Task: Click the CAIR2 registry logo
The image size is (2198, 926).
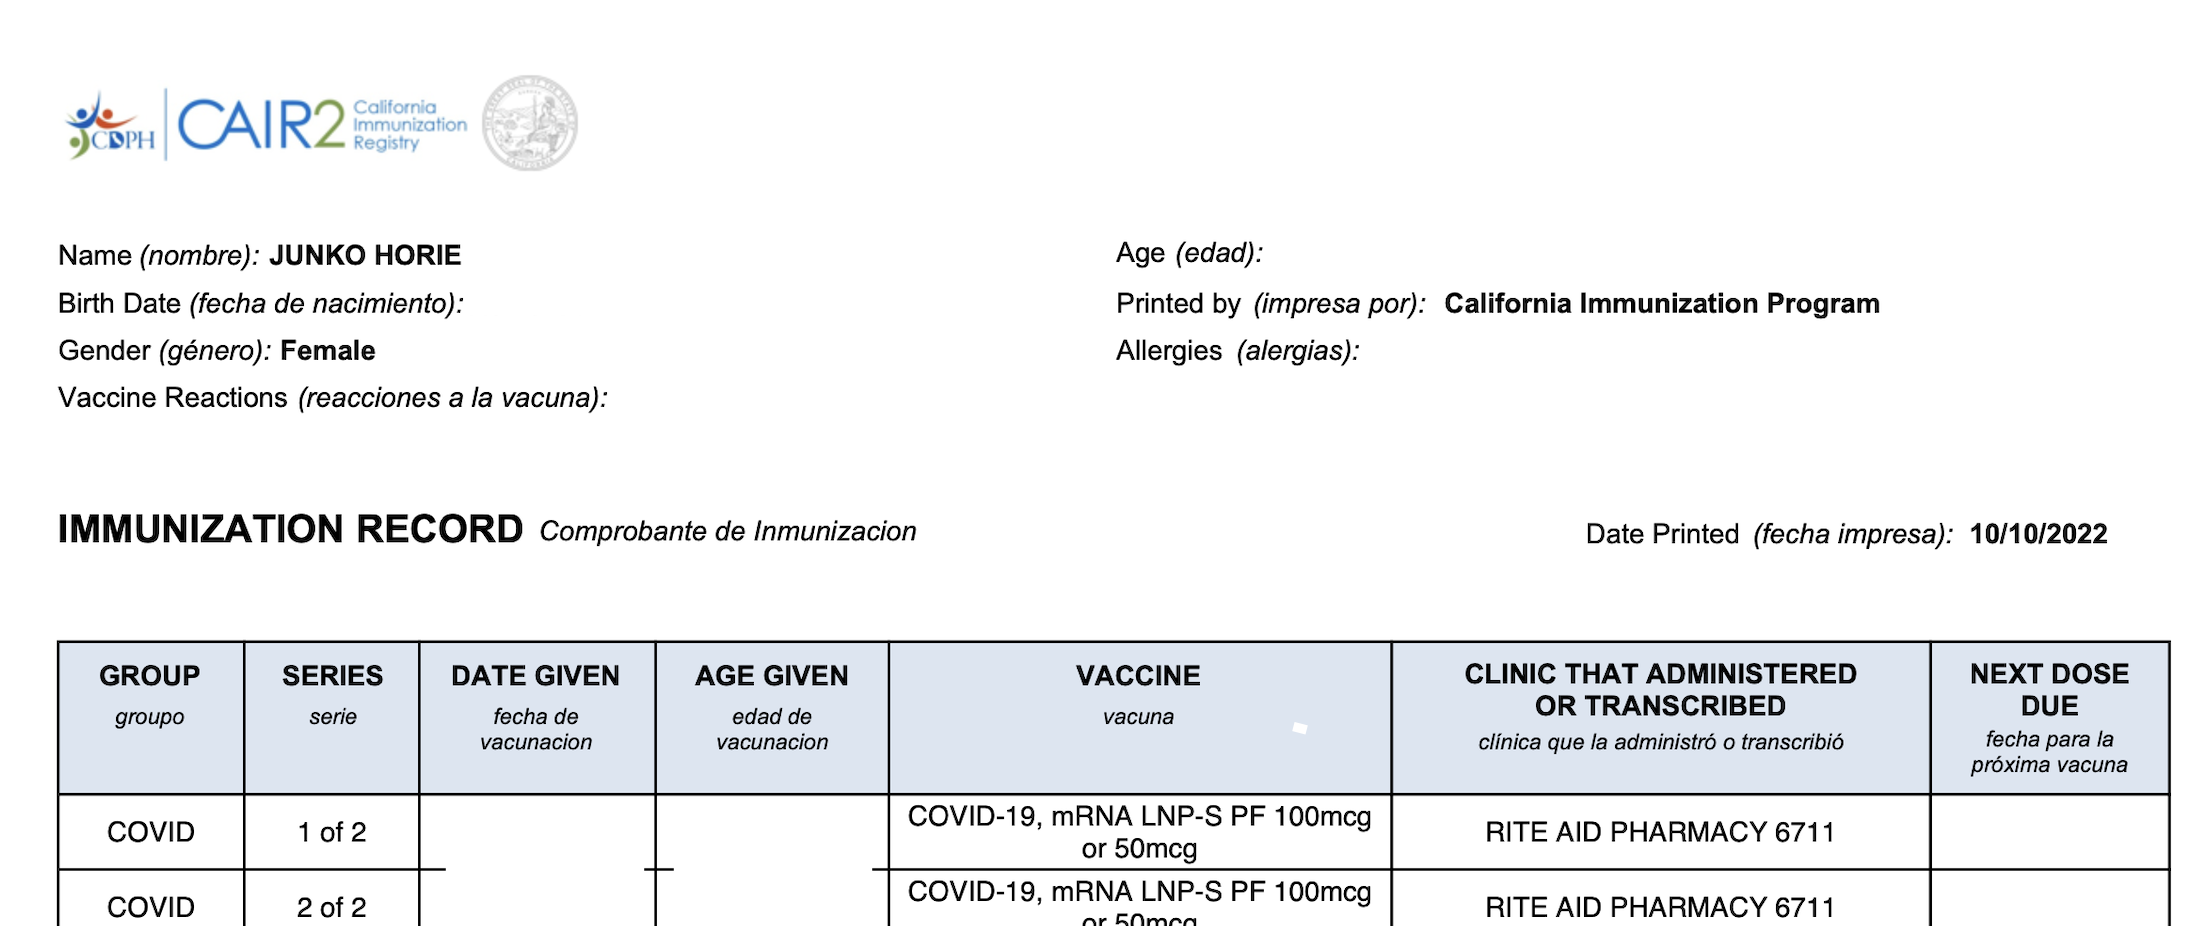Action: click(x=320, y=125)
